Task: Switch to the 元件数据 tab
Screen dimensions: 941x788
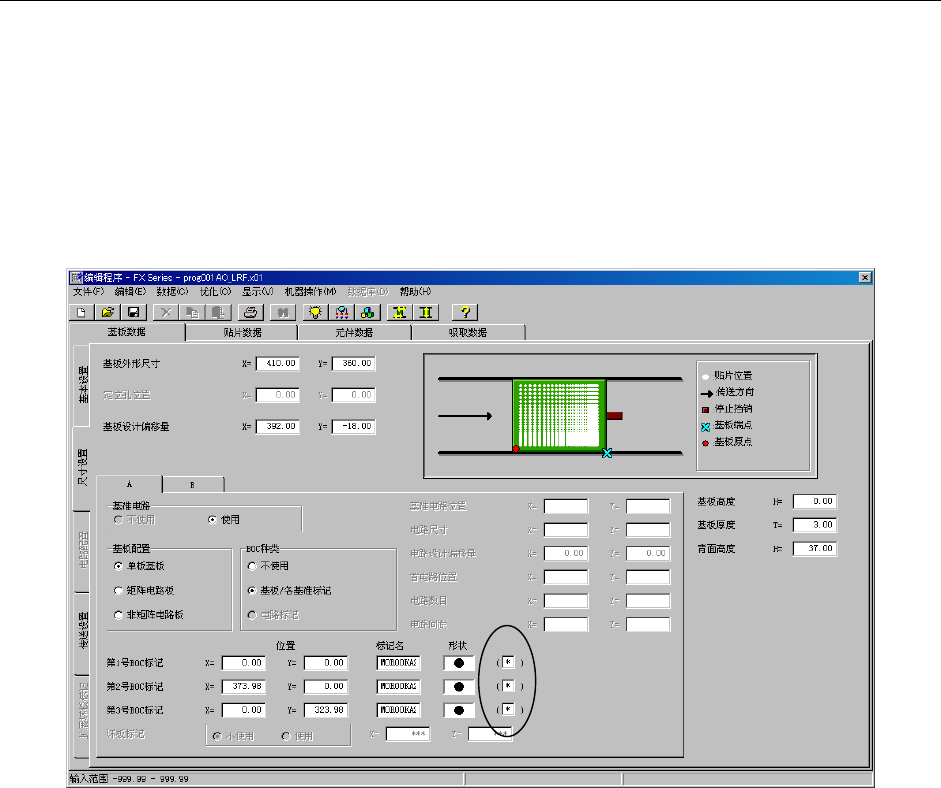Action: 354,332
